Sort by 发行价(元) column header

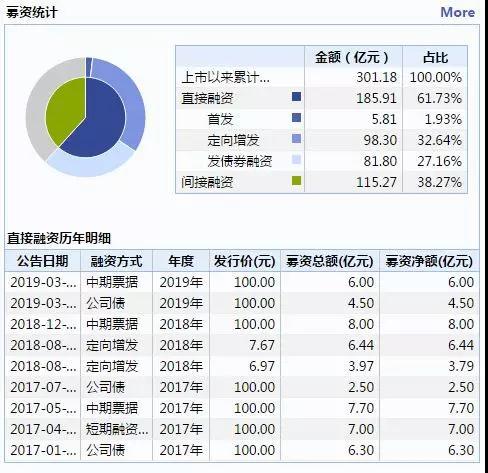(245, 261)
